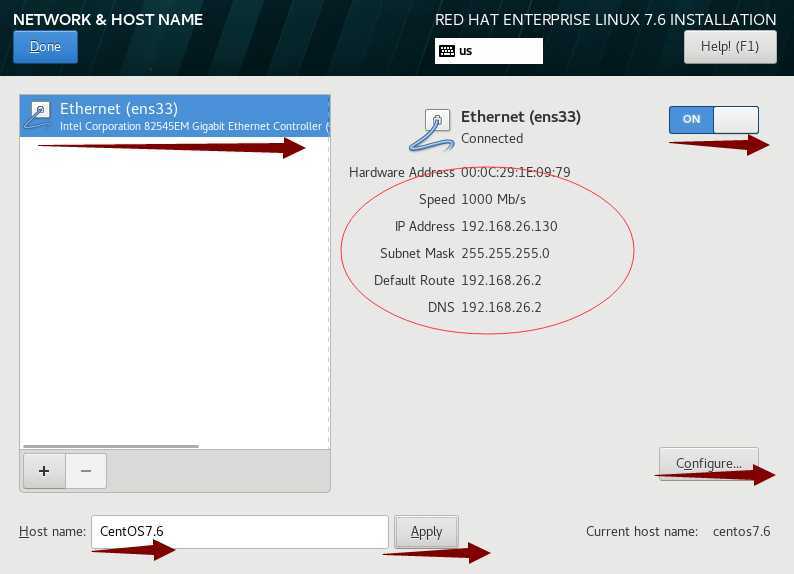Image resolution: width=794 pixels, height=574 pixels.
Task: Click the Speed value 1000 Mb/s
Action: point(493,199)
